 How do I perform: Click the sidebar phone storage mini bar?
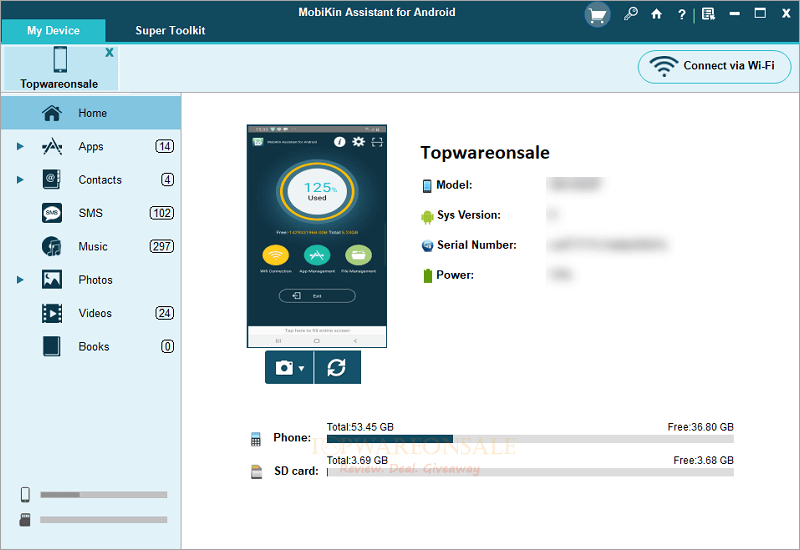pyautogui.click(x=104, y=495)
